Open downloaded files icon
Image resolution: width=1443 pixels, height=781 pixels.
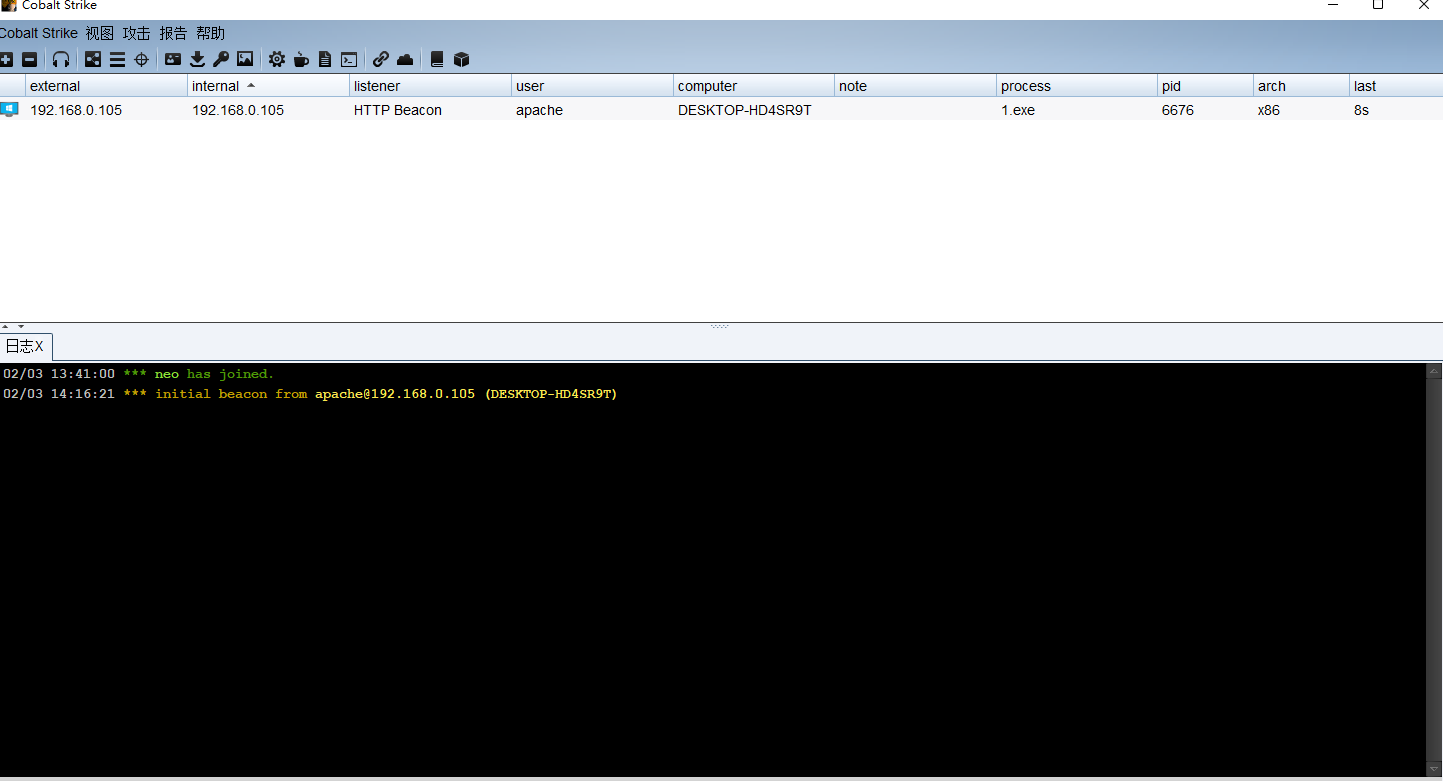(197, 59)
